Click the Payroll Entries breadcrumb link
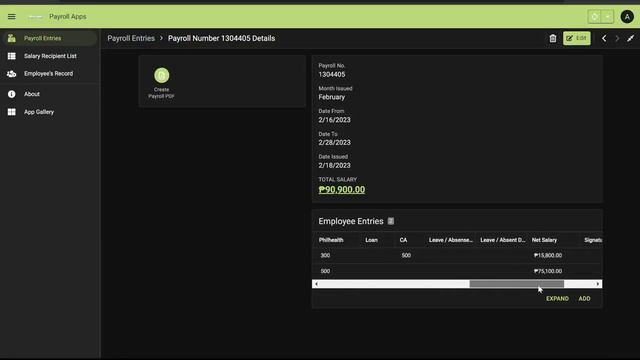The width and height of the screenshot is (640, 360). coord(131,38)
